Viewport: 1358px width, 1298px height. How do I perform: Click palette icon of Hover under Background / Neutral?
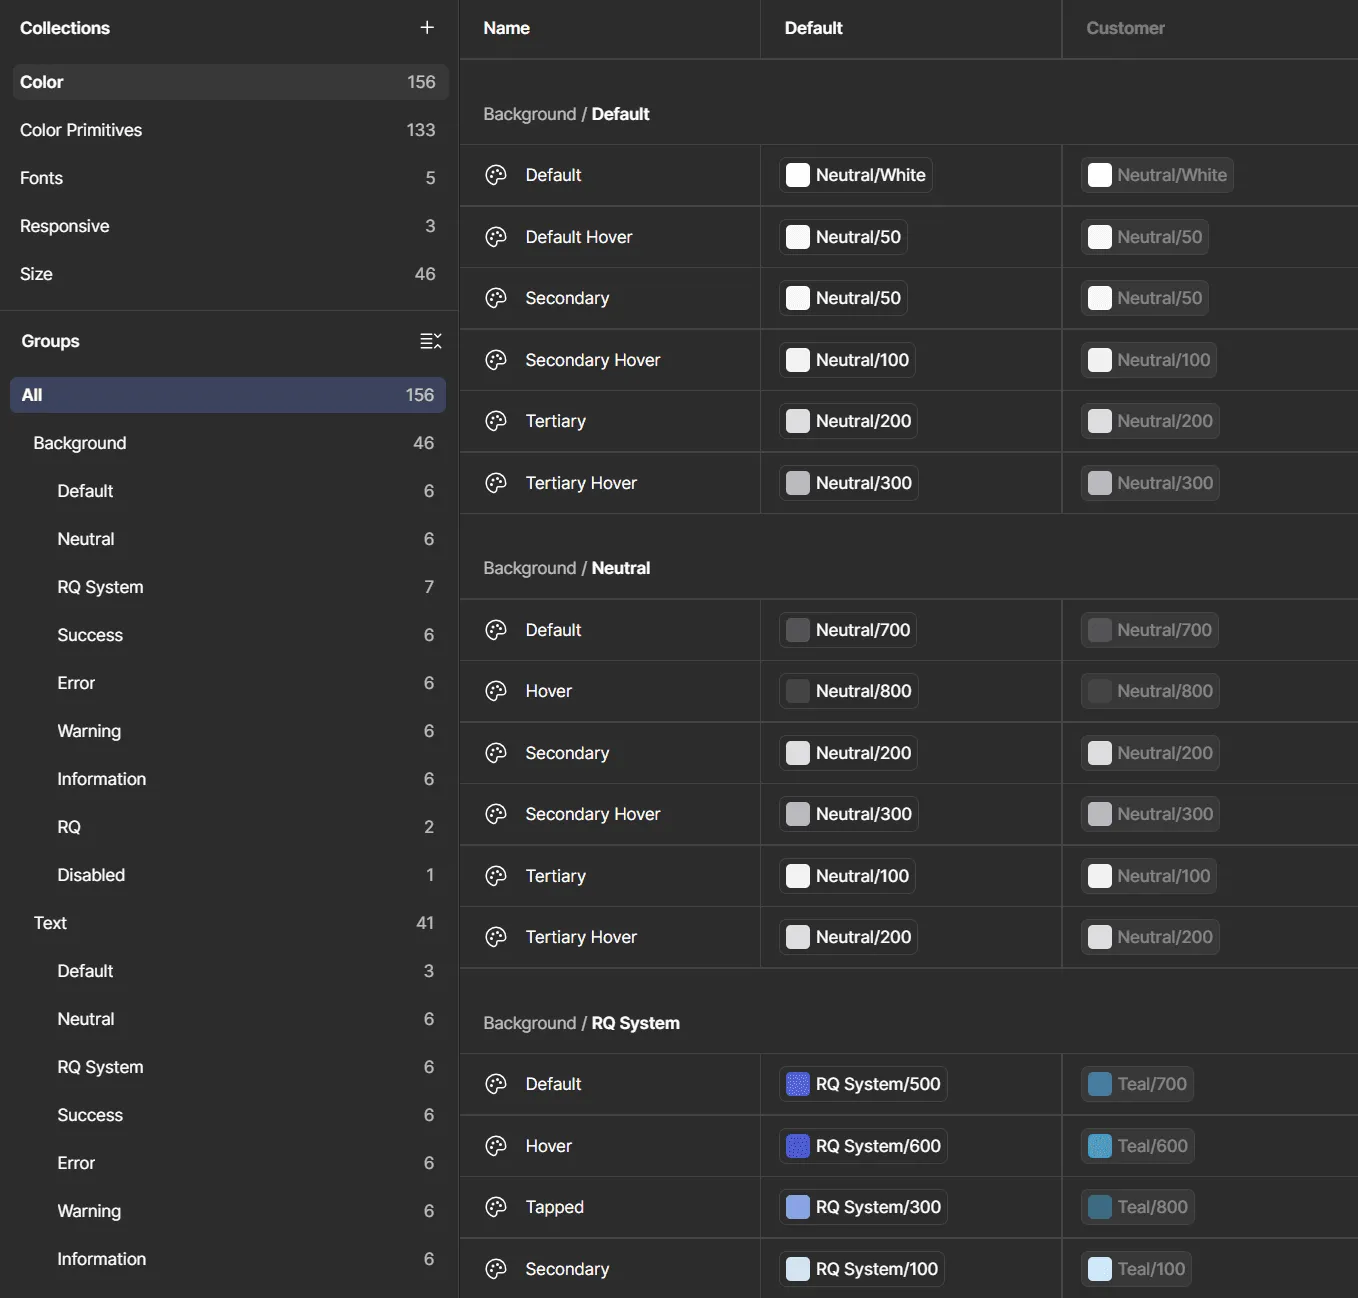pos(496,691)
